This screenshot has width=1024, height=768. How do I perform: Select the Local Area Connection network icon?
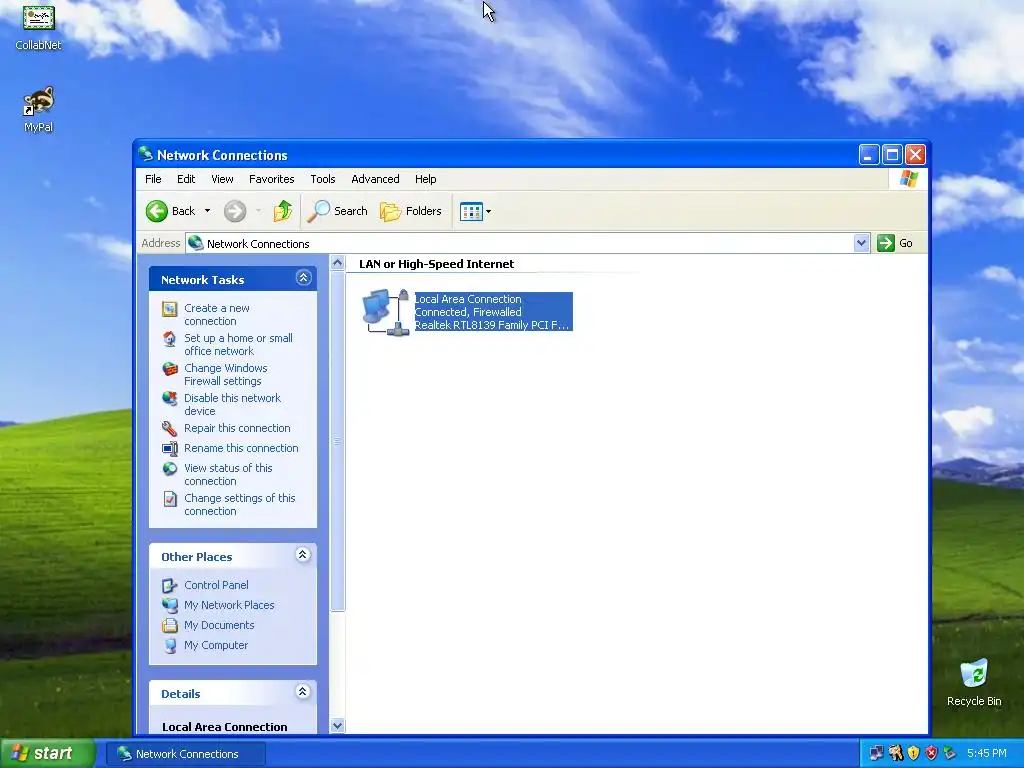[386, 312]
